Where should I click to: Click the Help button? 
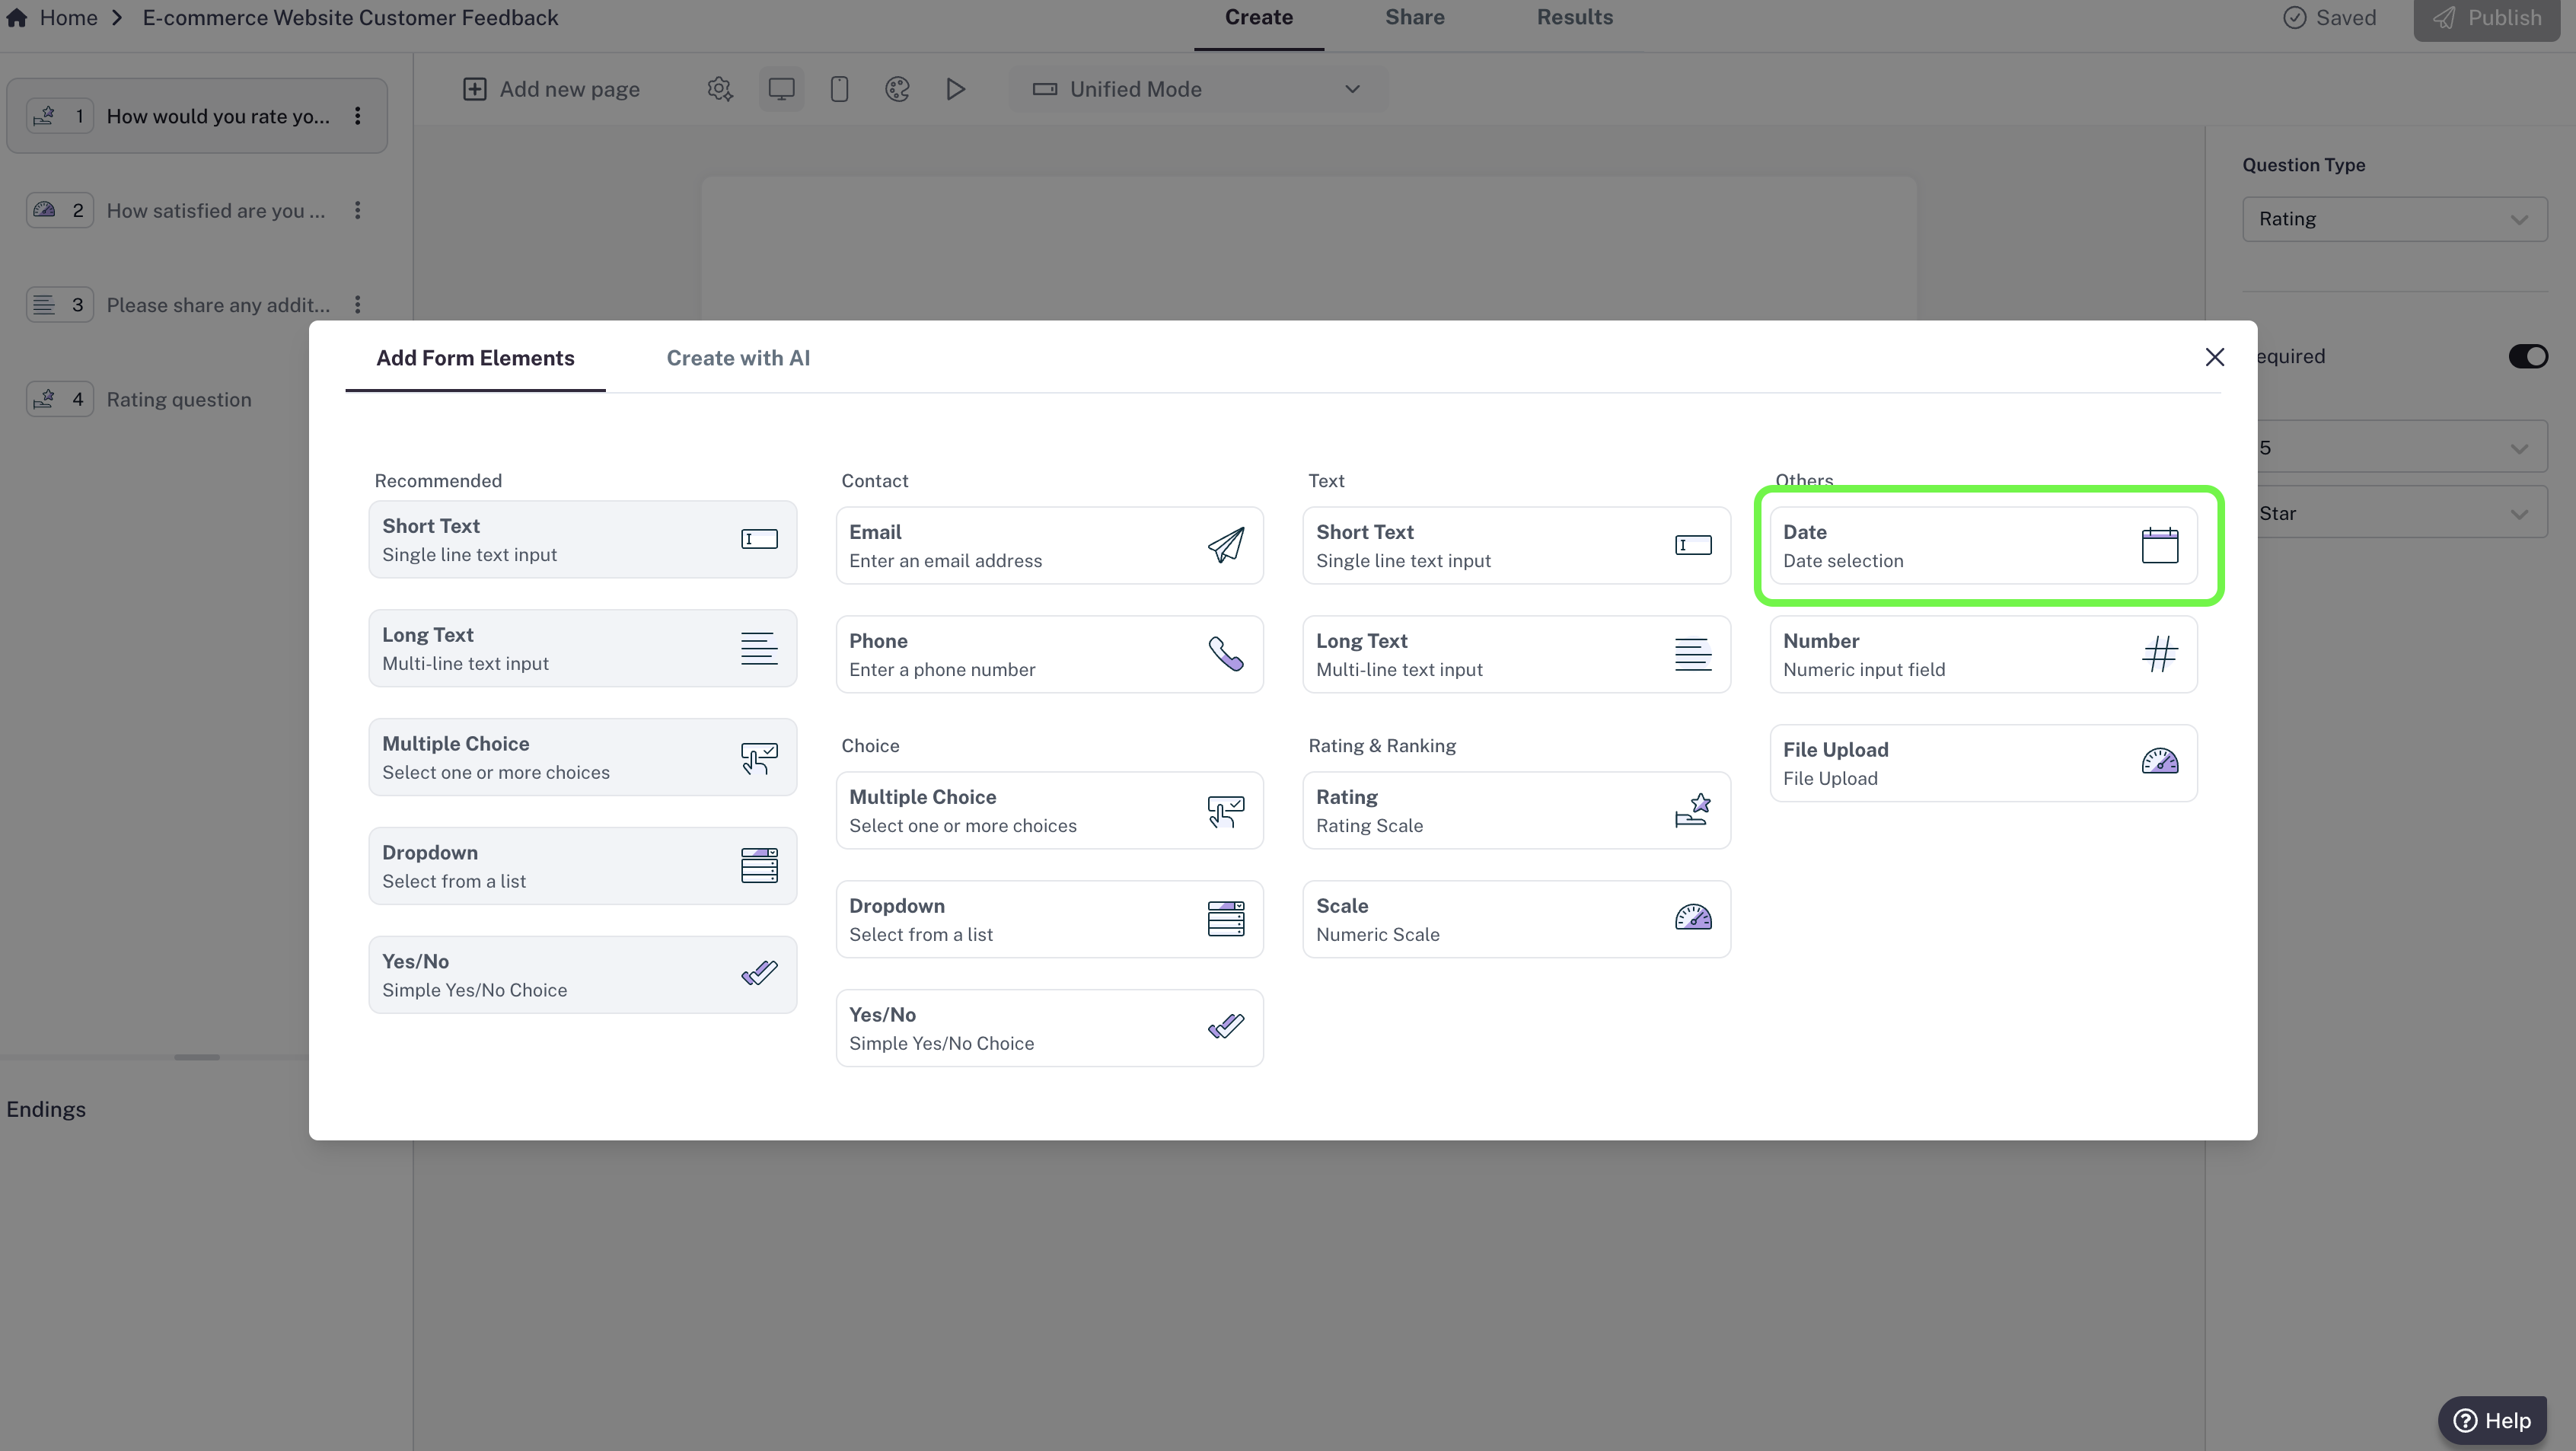[x=2492, y=1420]
